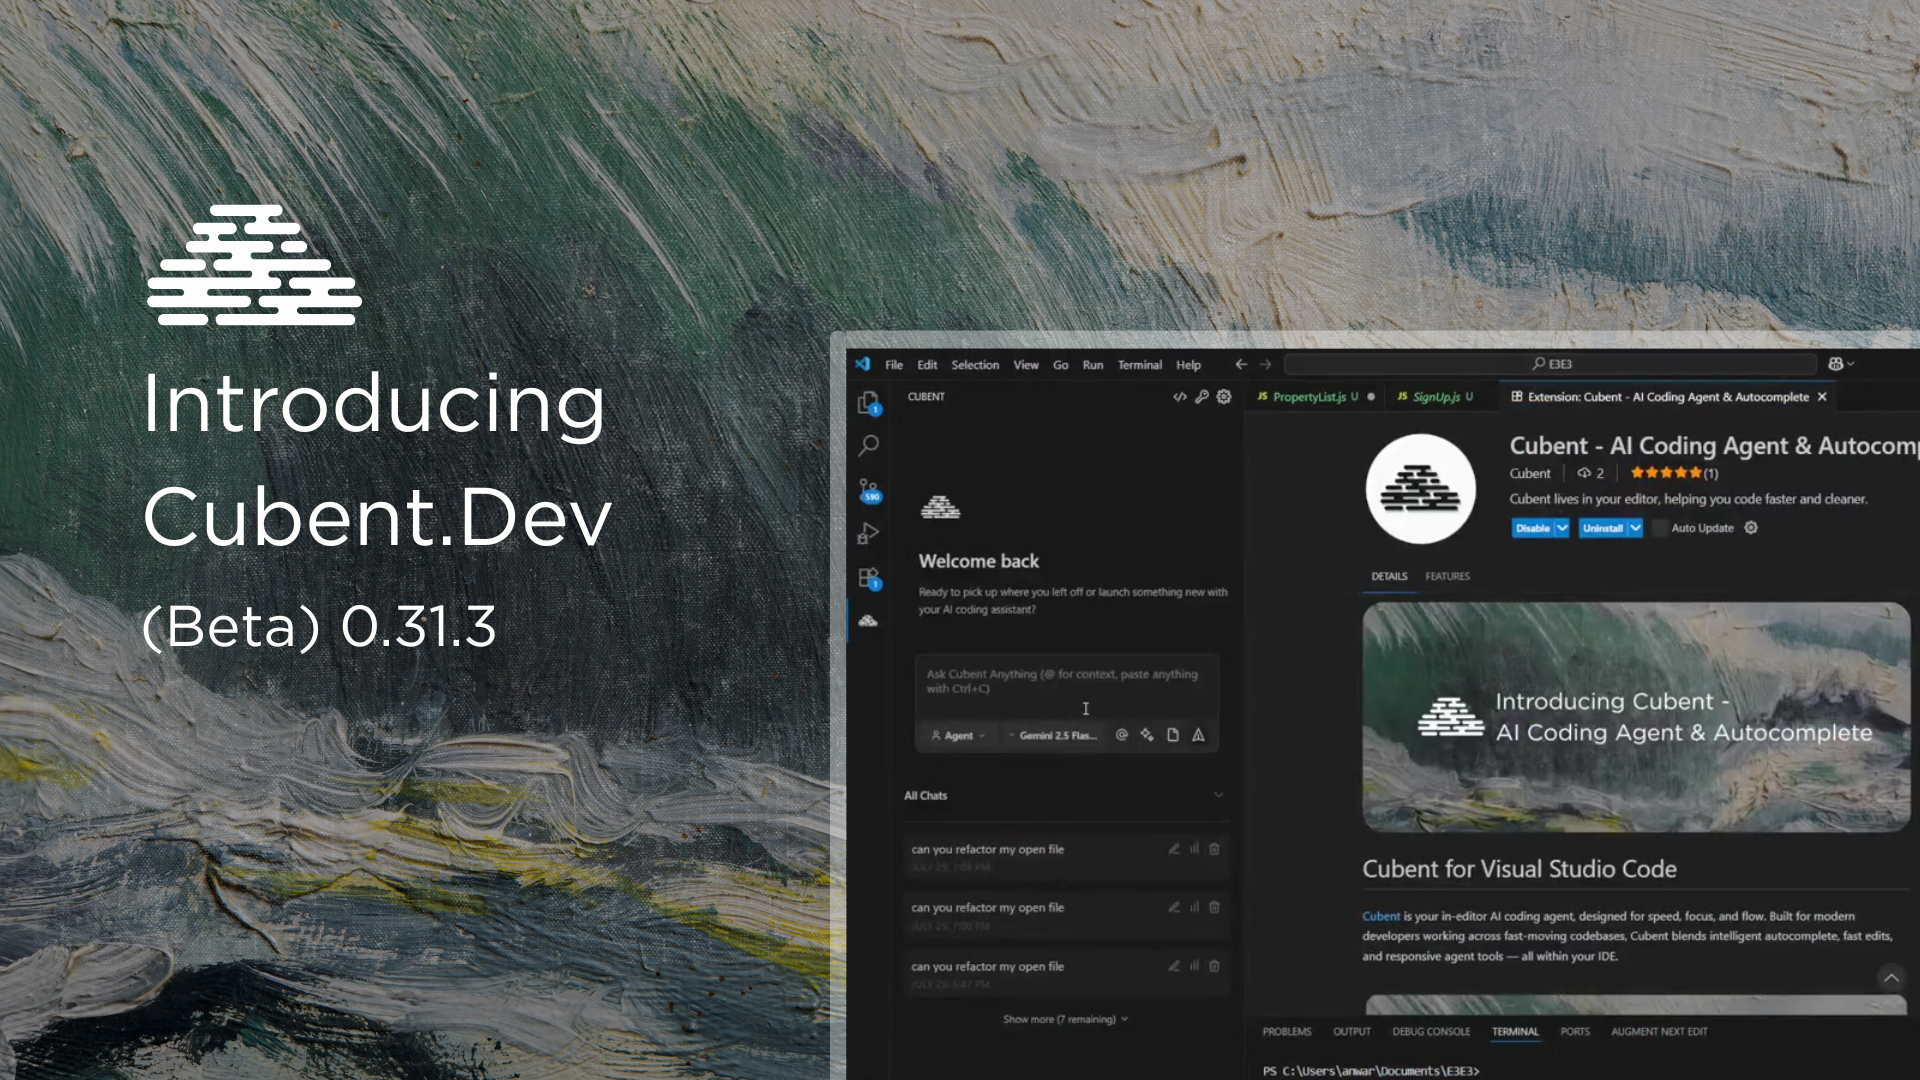Switch to the PORTS panel tab
The width and height of the screenshot is (1920, 1080).
[1575, 1031]
